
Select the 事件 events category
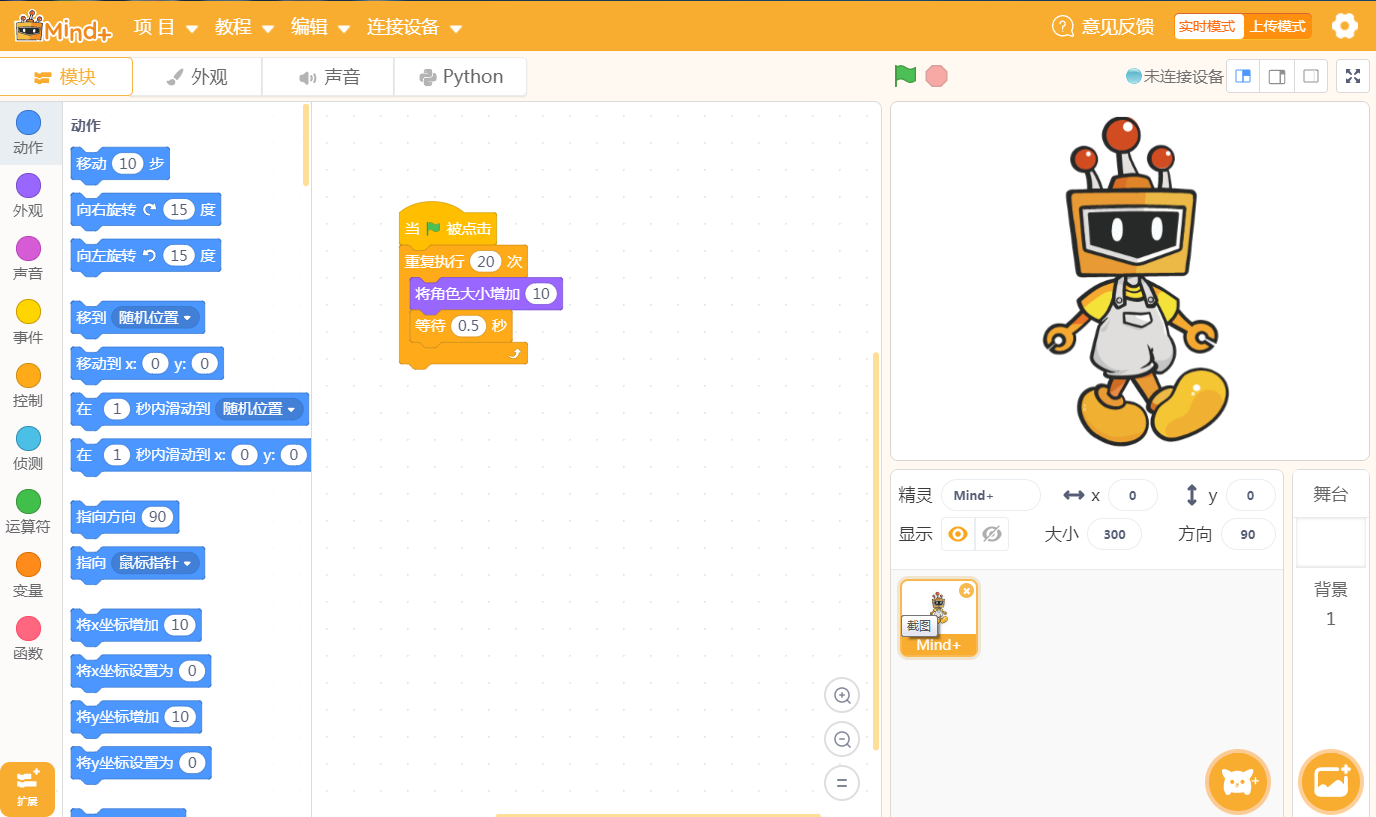click(28, 322)
